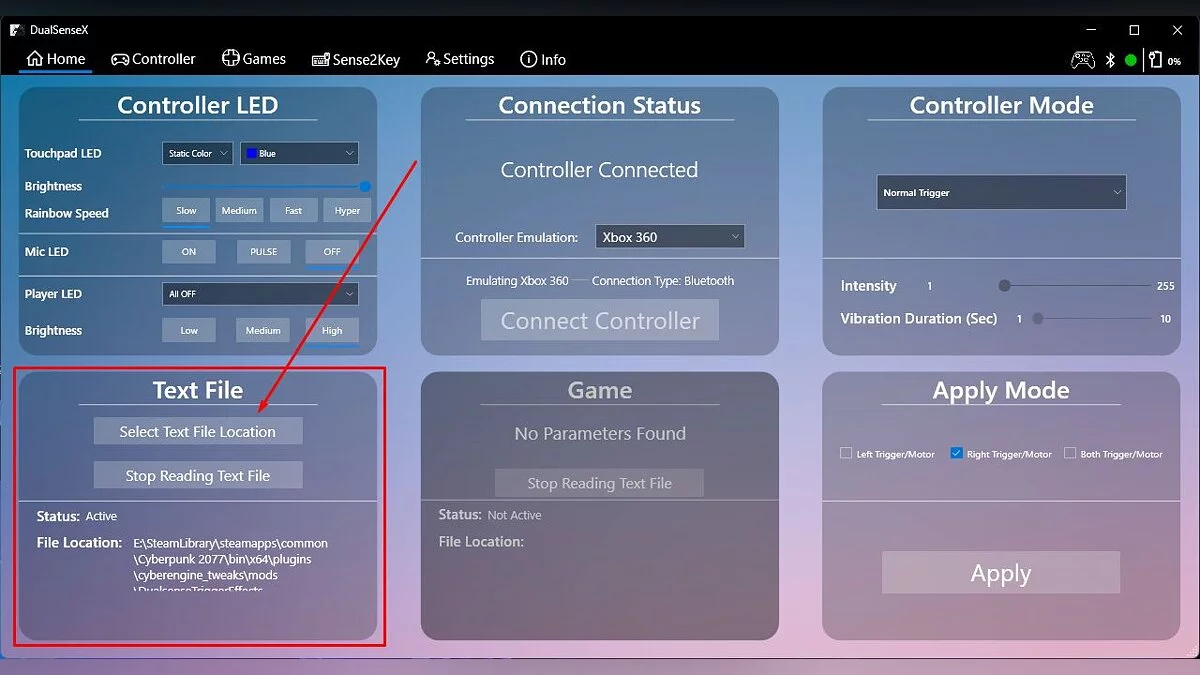Screen dimensions: 1200x675
Task: Click the battery level icon
Action: (1155, 60)
